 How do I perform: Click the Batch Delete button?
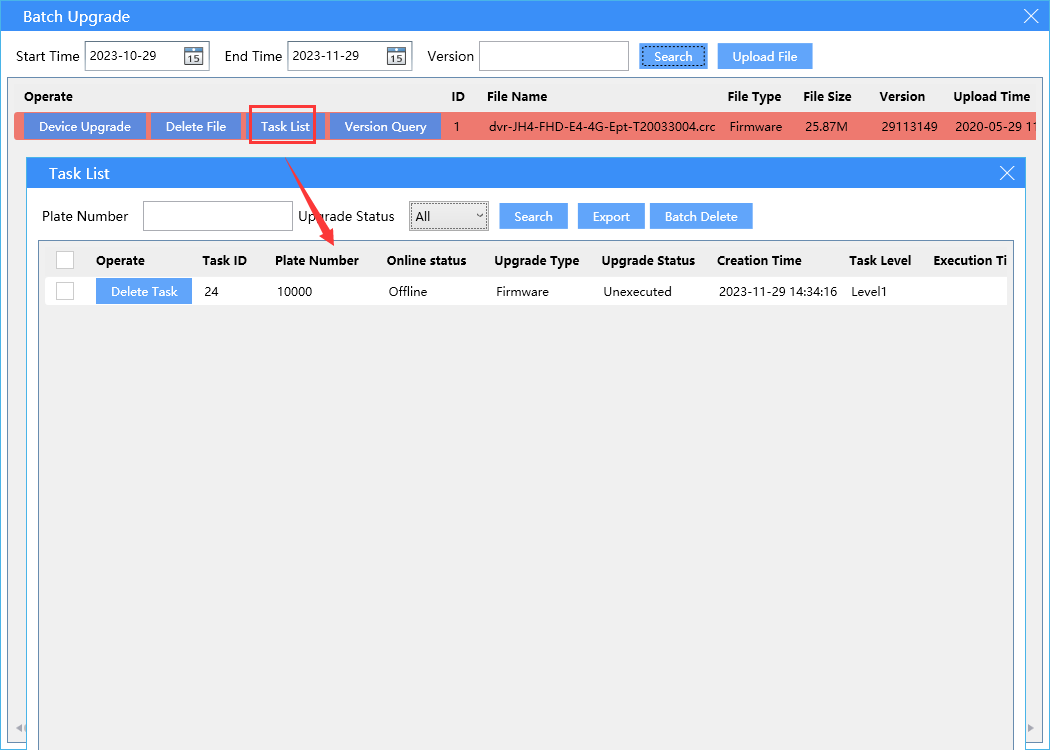coord(701,216)
